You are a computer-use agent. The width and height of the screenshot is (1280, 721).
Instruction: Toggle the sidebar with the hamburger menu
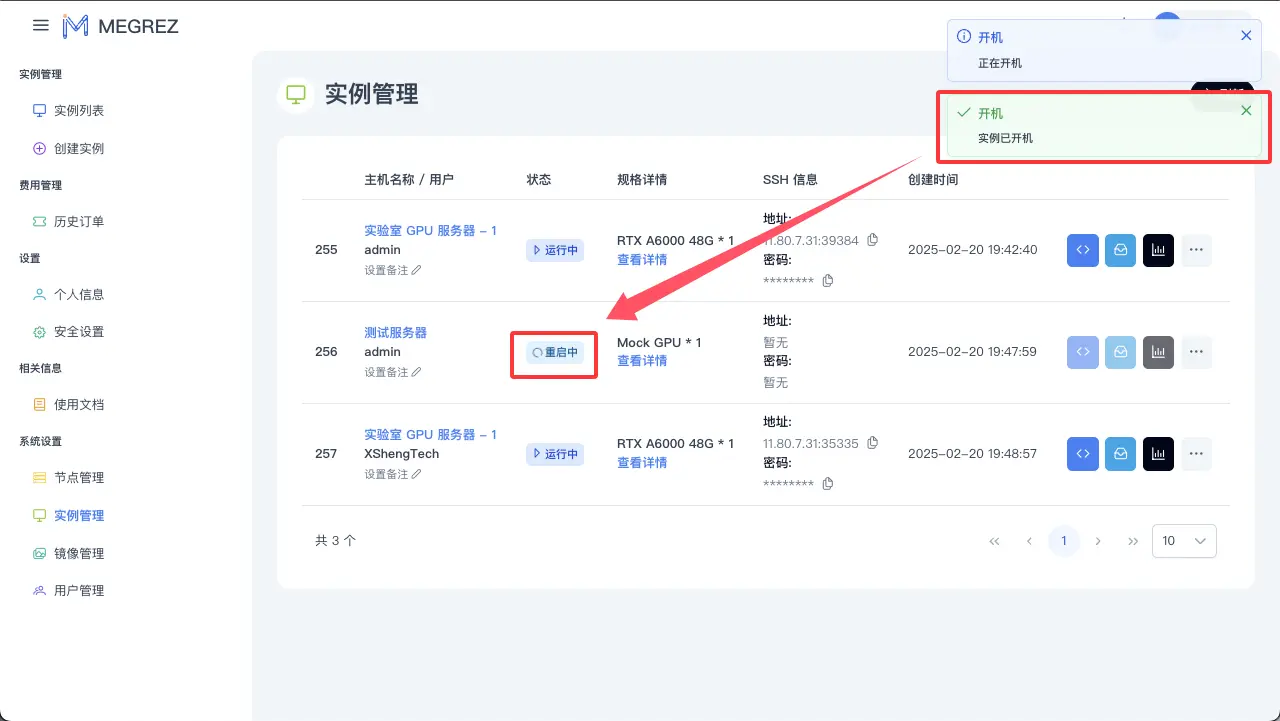point(40,25)
